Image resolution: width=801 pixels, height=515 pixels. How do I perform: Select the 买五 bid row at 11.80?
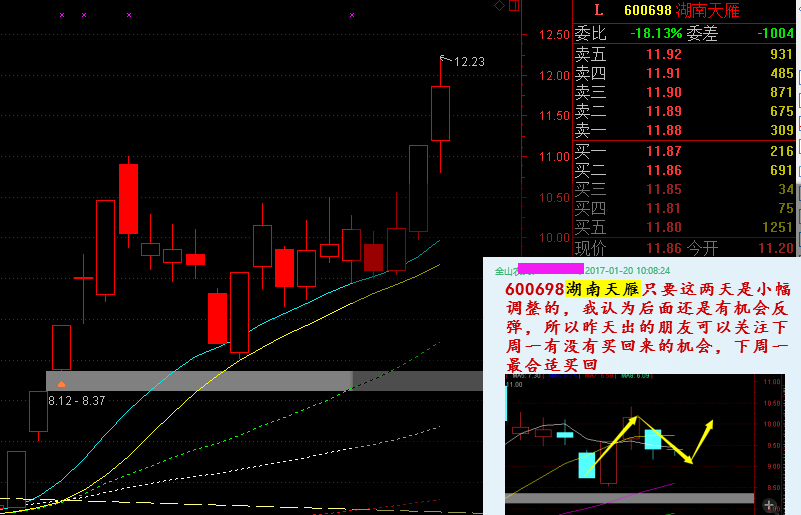(686, 227)
